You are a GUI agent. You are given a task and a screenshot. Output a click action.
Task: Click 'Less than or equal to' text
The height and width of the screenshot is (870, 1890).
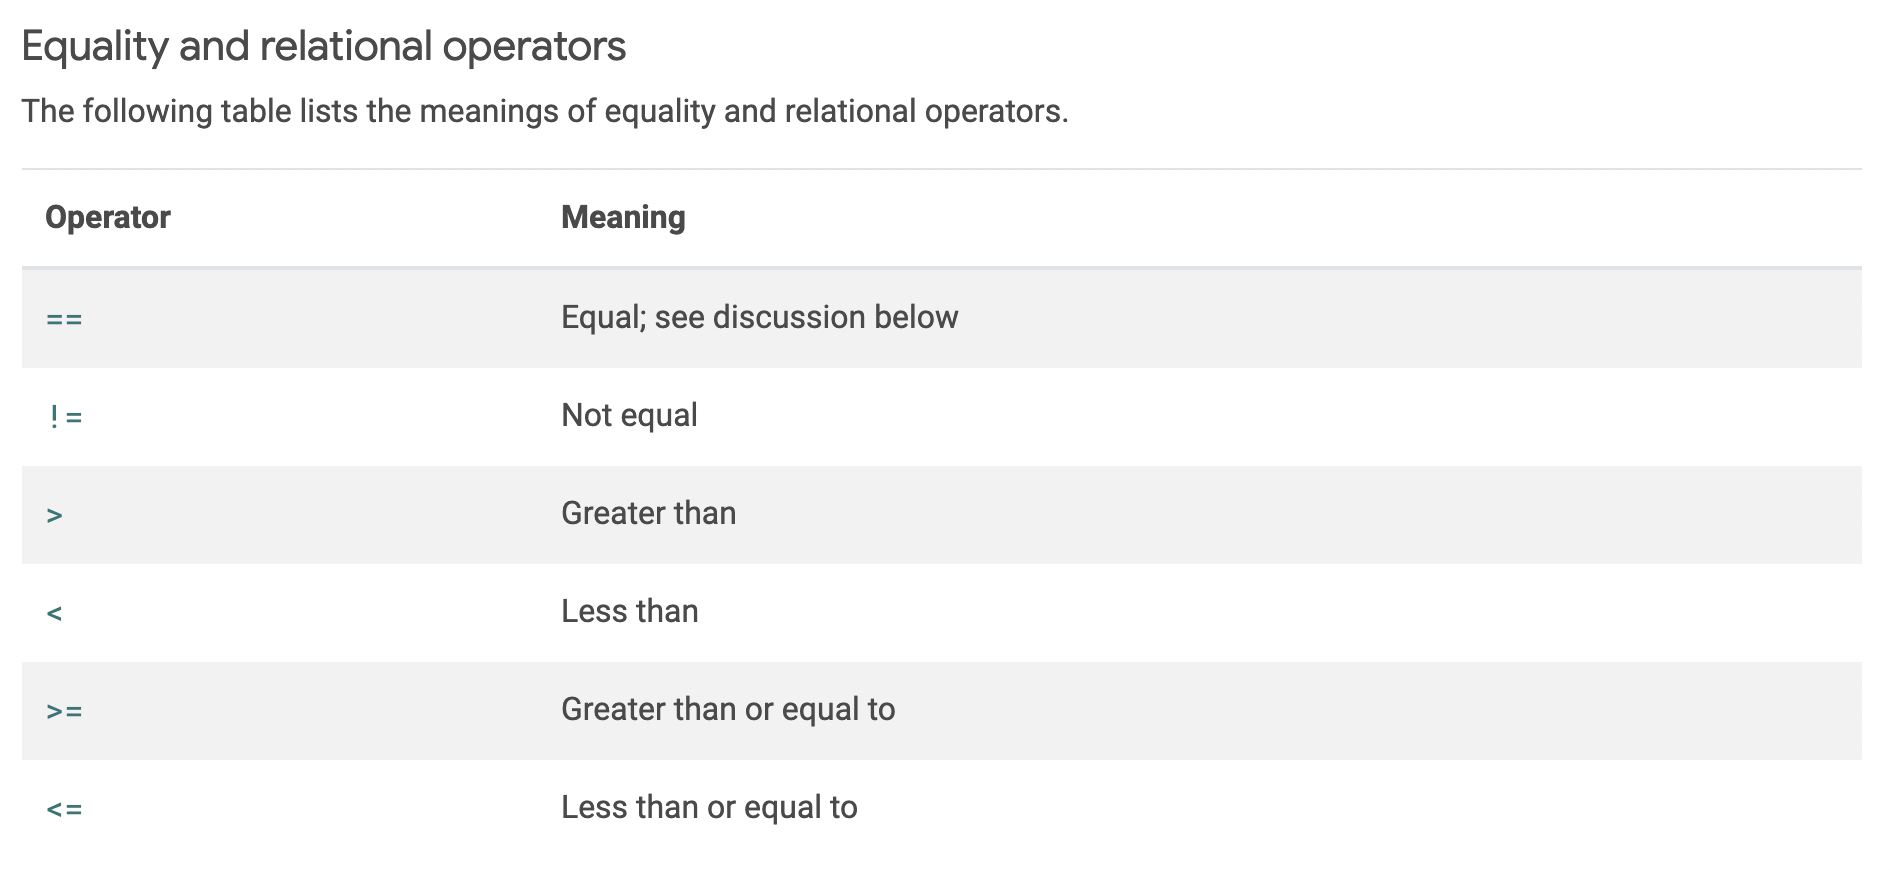(x=709, y=807)
